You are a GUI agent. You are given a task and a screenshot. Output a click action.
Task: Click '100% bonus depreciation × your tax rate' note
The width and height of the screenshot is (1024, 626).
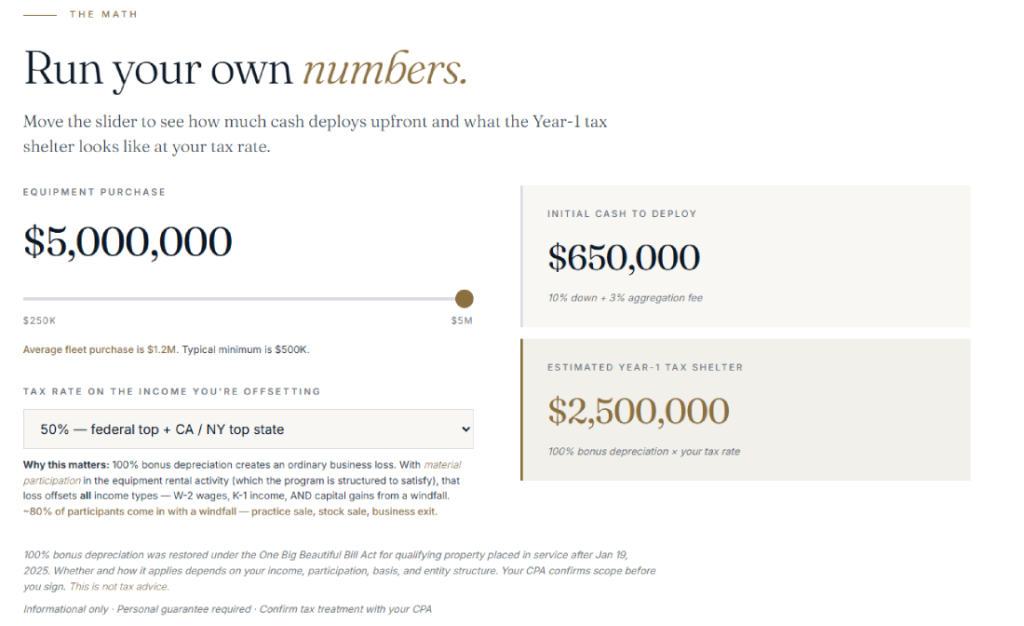coord(644,451)
